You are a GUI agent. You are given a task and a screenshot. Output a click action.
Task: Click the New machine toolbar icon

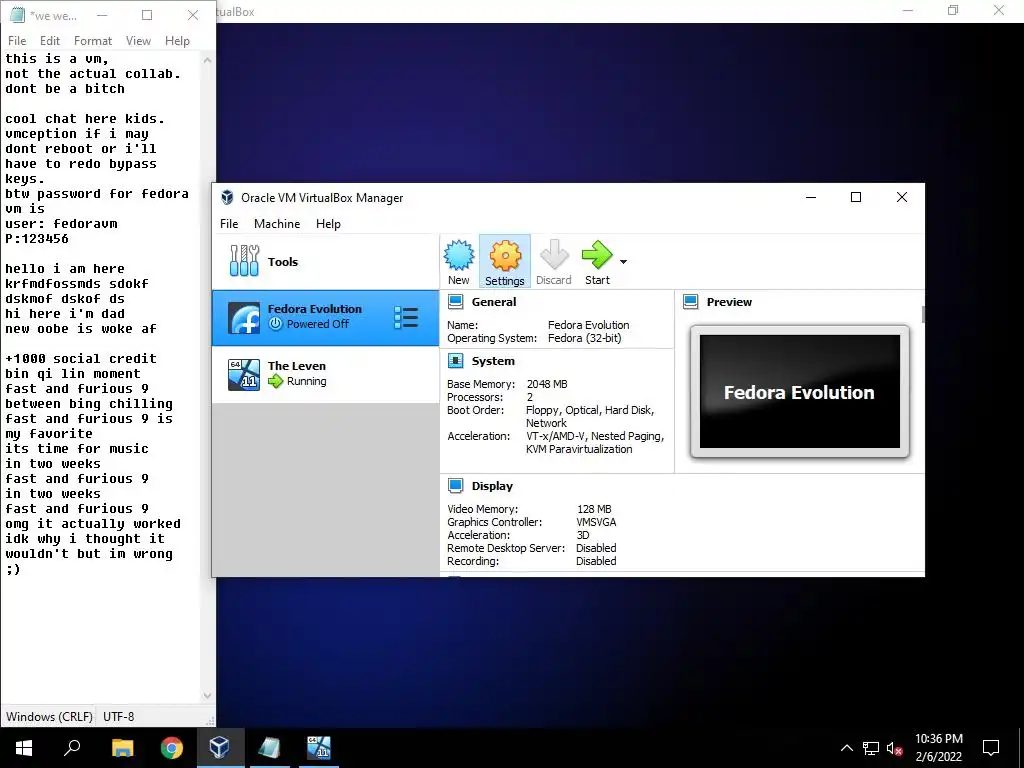tap(458, 261)
